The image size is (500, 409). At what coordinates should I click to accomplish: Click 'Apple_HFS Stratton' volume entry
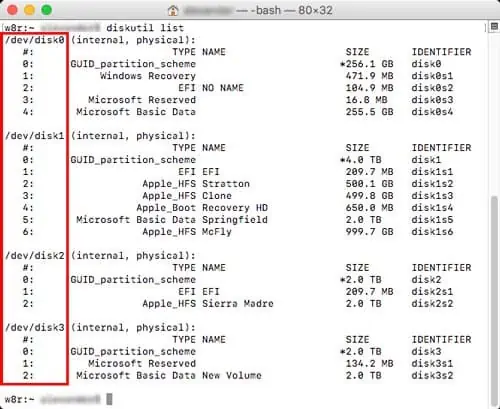point(196,184)
